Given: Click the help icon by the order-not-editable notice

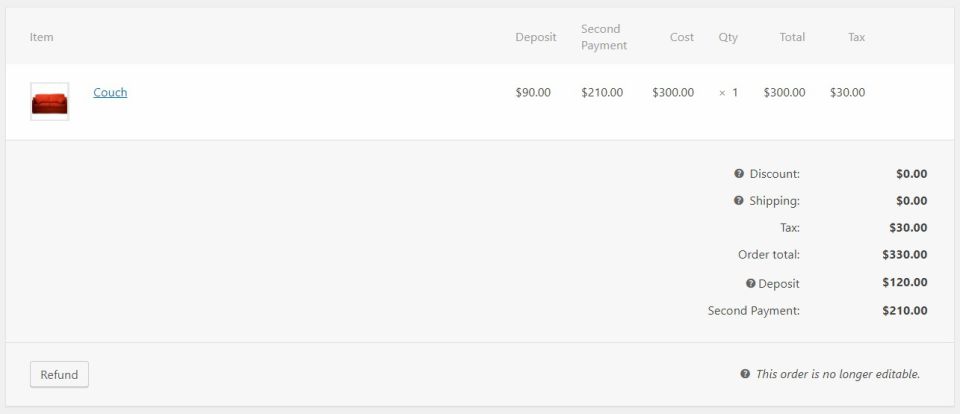Looking at the screenshot, I should 745,374.
